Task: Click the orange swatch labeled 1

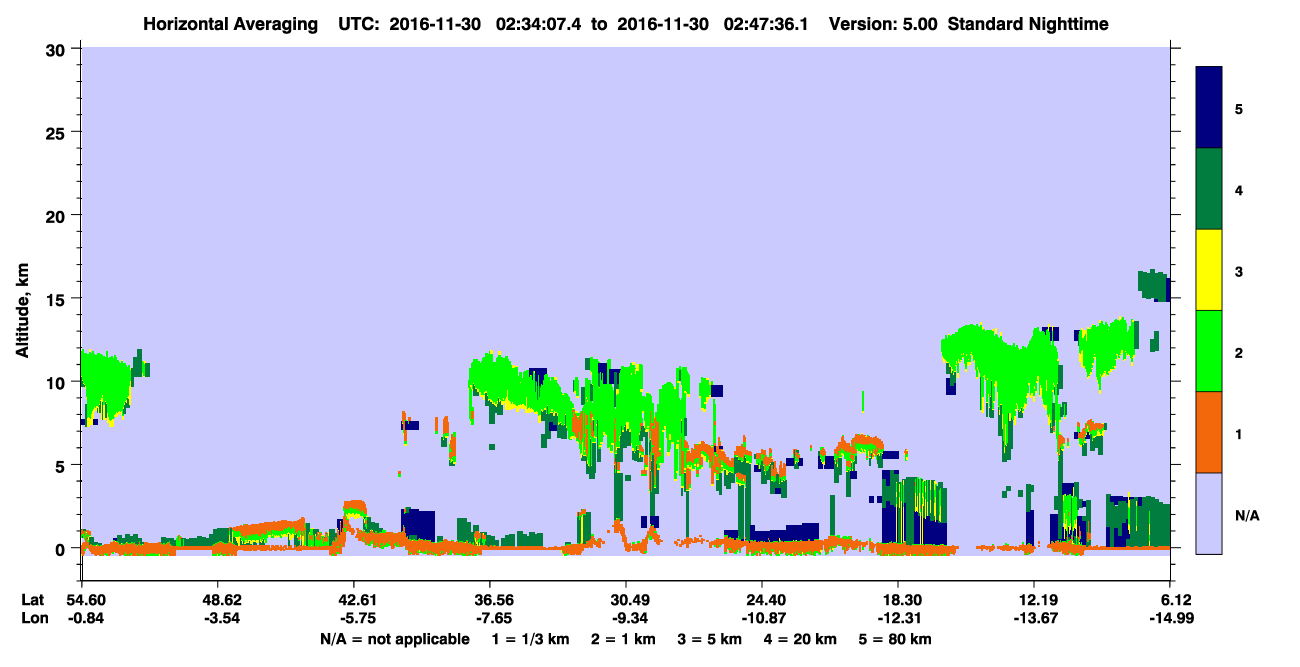Action: pos(1208,431)
